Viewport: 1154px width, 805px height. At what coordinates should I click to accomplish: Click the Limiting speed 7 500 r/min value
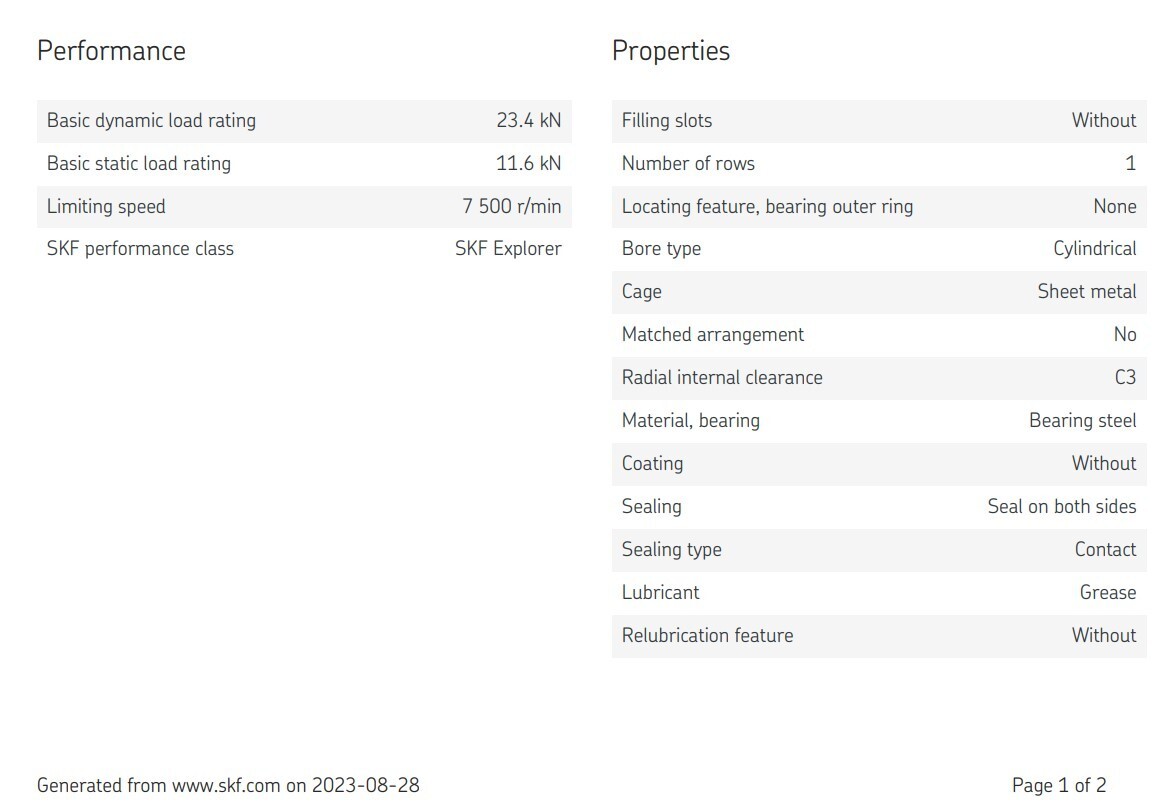point(511,206)
